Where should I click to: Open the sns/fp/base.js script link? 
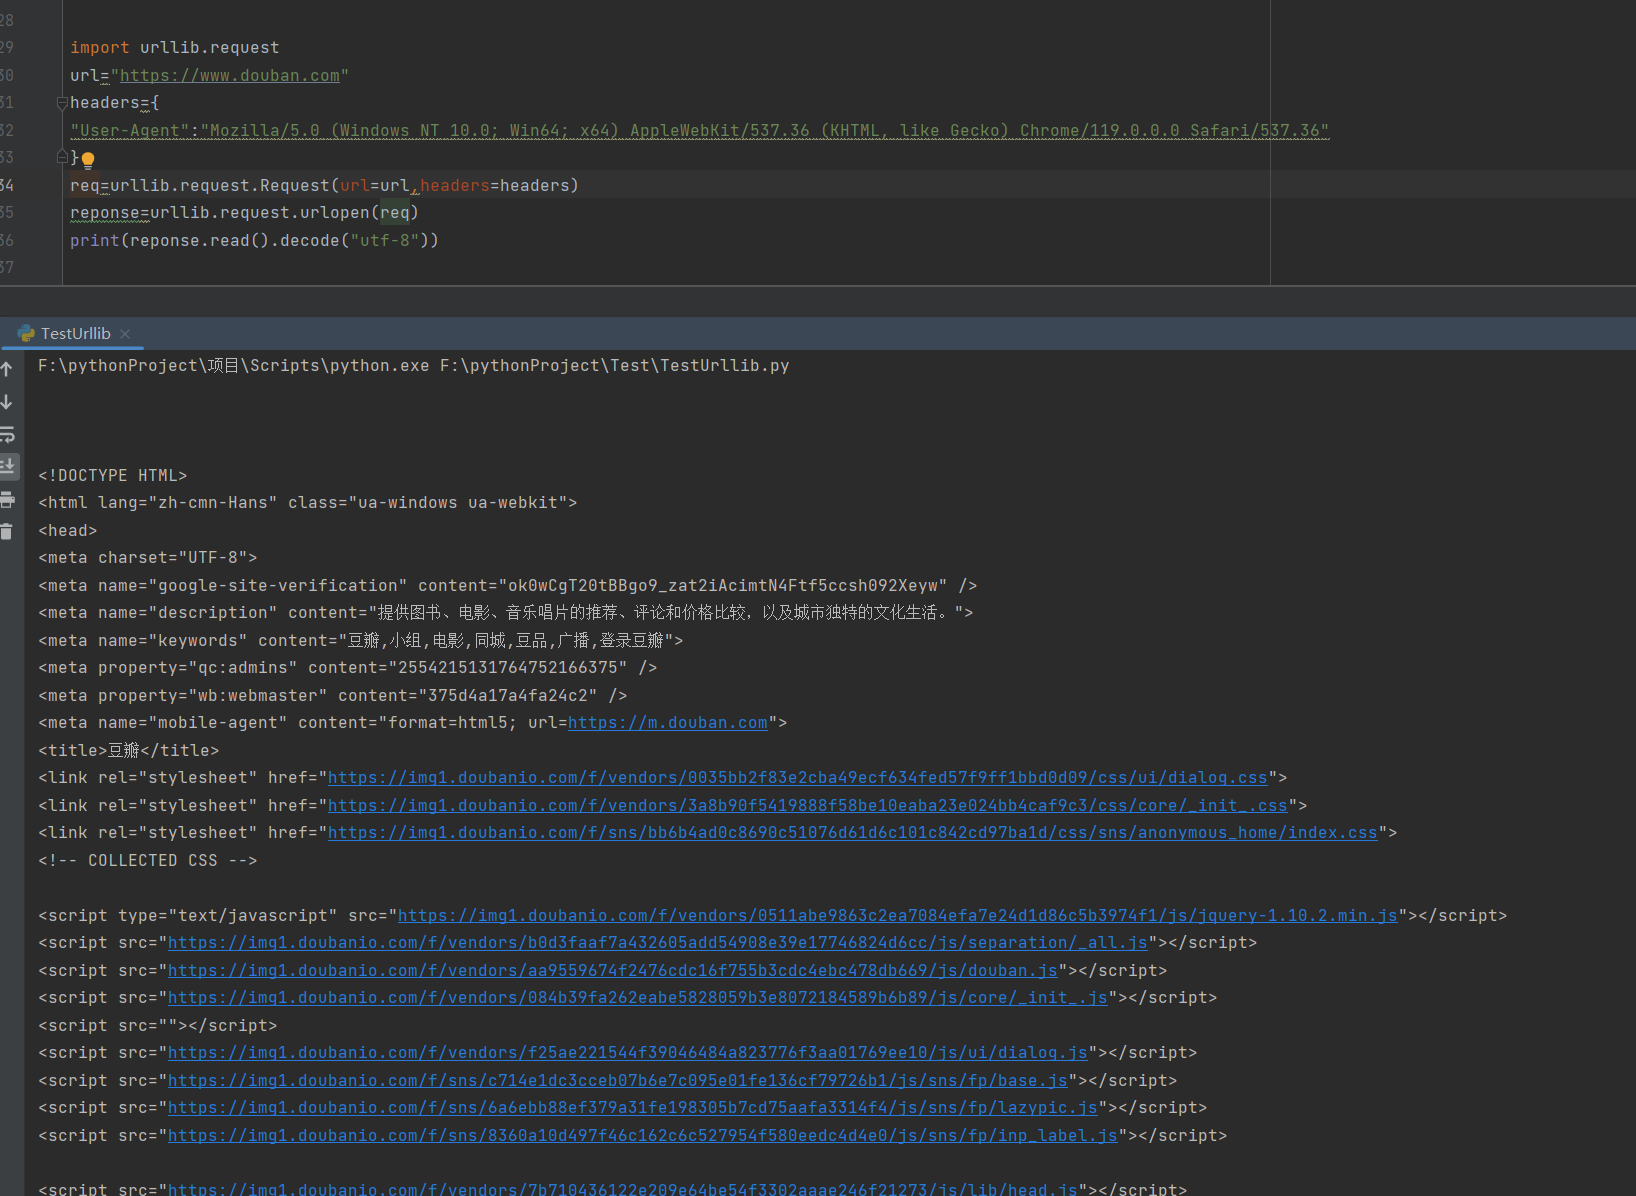(617, 1081)
